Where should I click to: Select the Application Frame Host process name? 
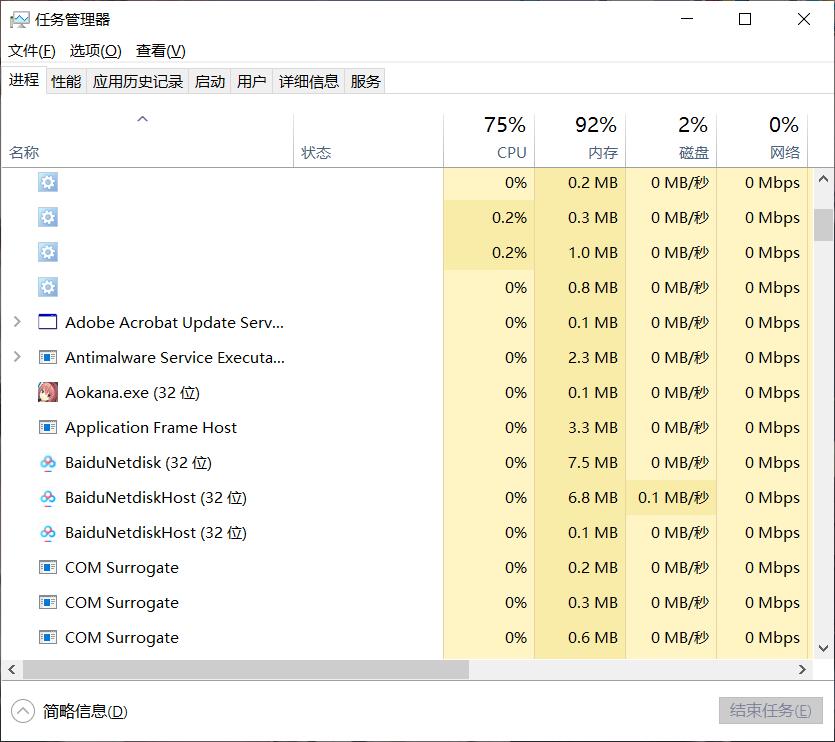pos(151,428)
